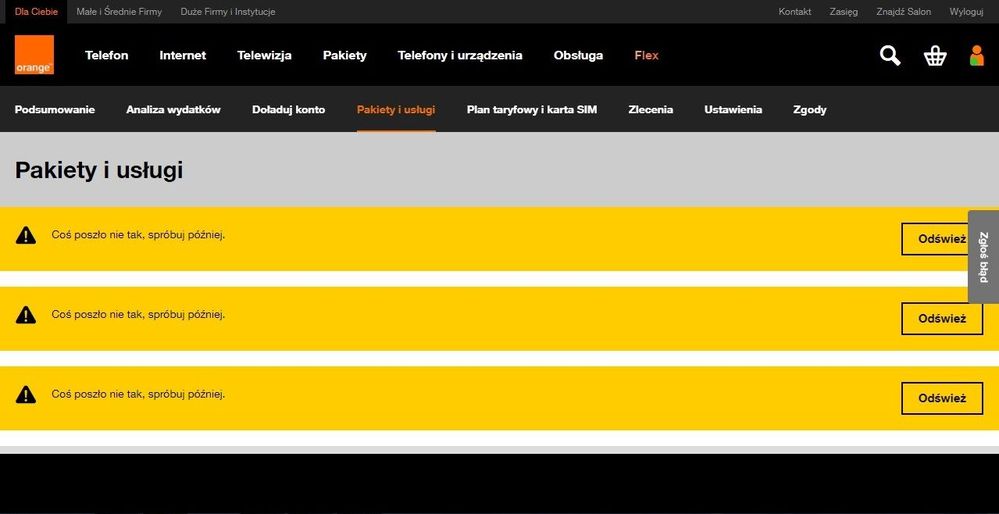Open the Telefon menu
Image resolution: width=999 pixels, height=514 pixels.
click(x=106, y=56)
